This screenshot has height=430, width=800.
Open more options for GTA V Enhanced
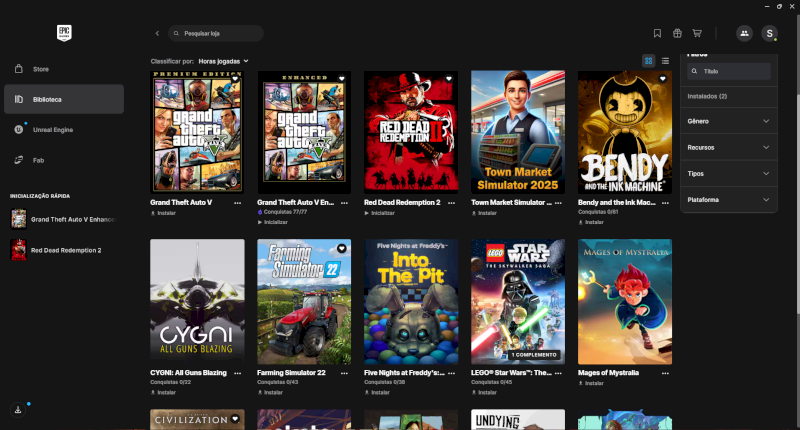(344, 203)
